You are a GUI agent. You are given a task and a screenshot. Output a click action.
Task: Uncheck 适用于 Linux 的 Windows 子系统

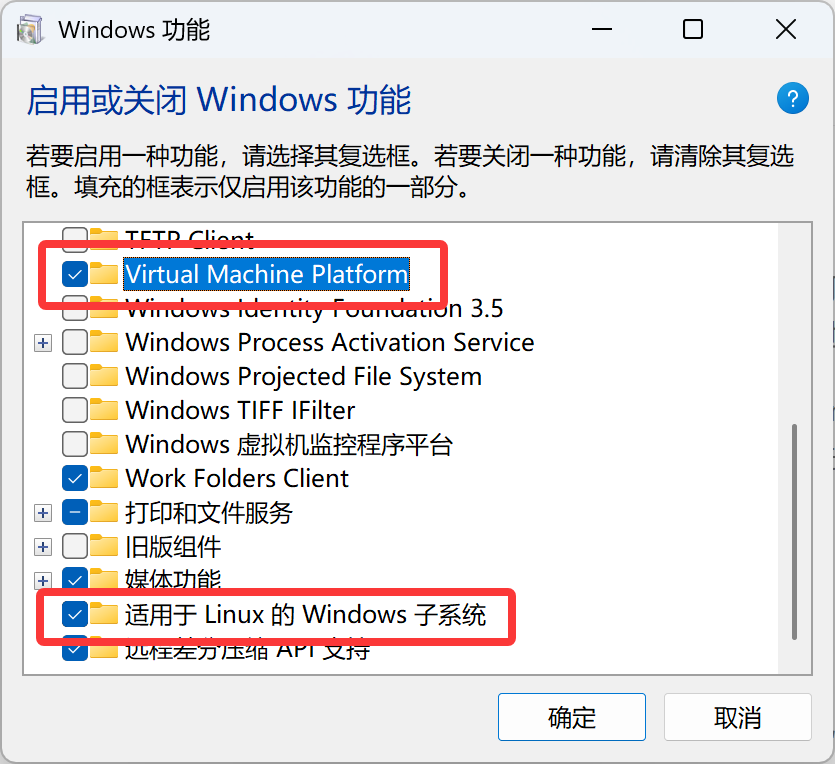coord(75,614)
